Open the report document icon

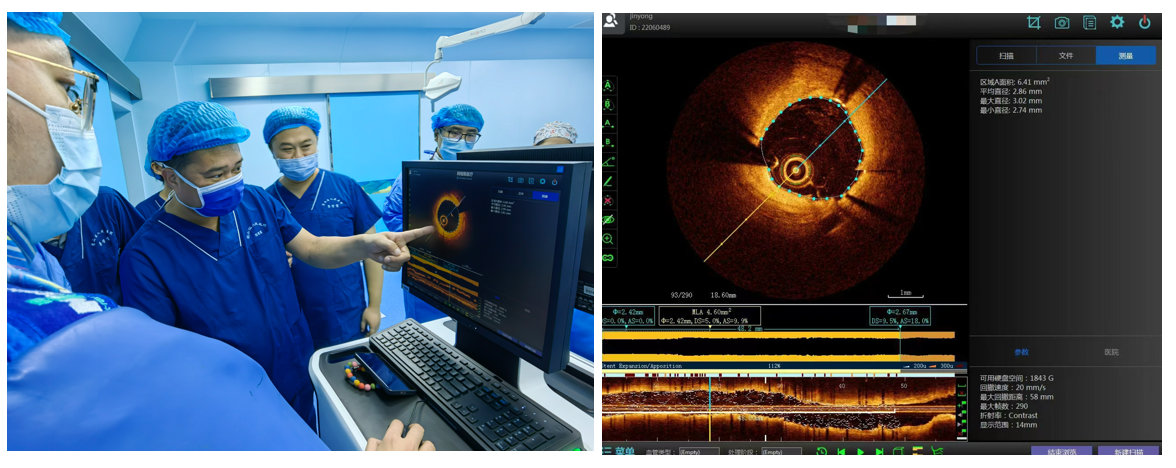[1090, 22]
